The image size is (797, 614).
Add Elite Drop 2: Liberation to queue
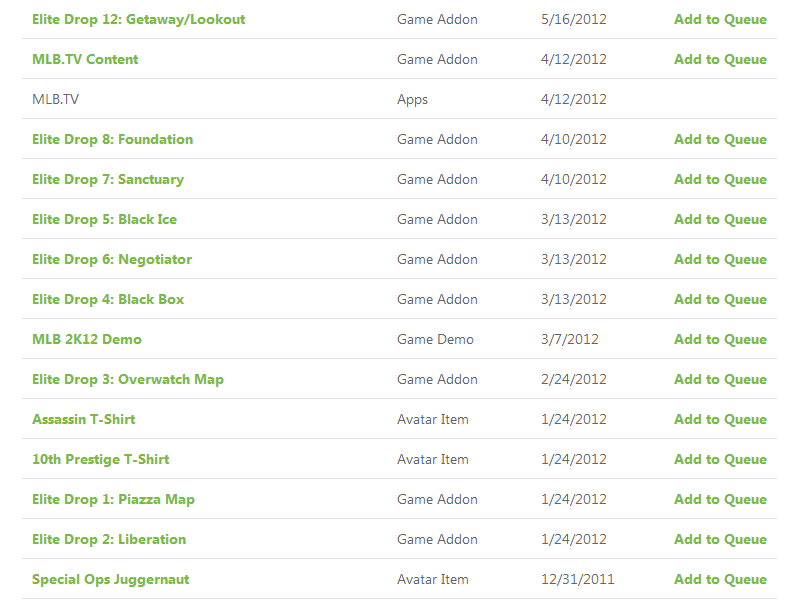[x=720, y=539]
